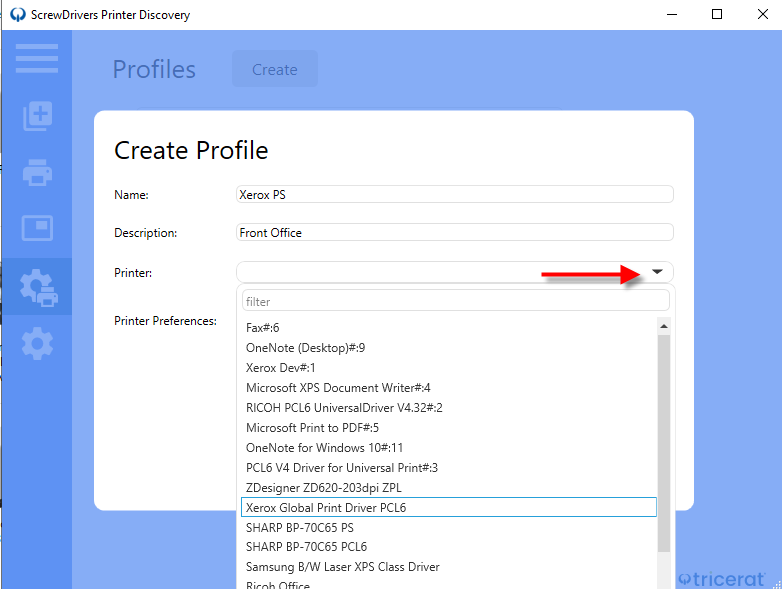Select Xerox Global Print Driver PCL6
Screen dimensions: 782x589
pos(449,507)
